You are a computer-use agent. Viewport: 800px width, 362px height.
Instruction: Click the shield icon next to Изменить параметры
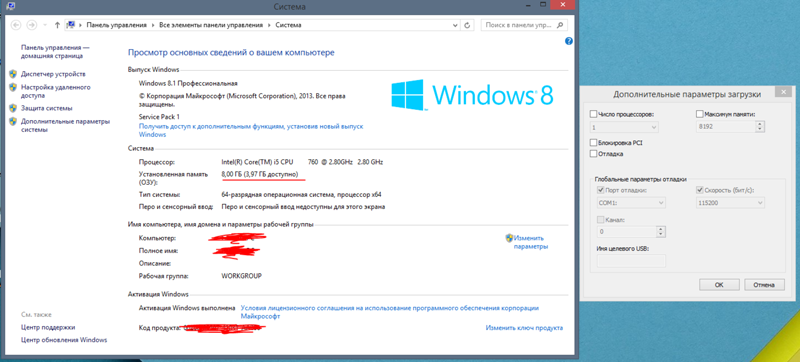click(509, 238)
